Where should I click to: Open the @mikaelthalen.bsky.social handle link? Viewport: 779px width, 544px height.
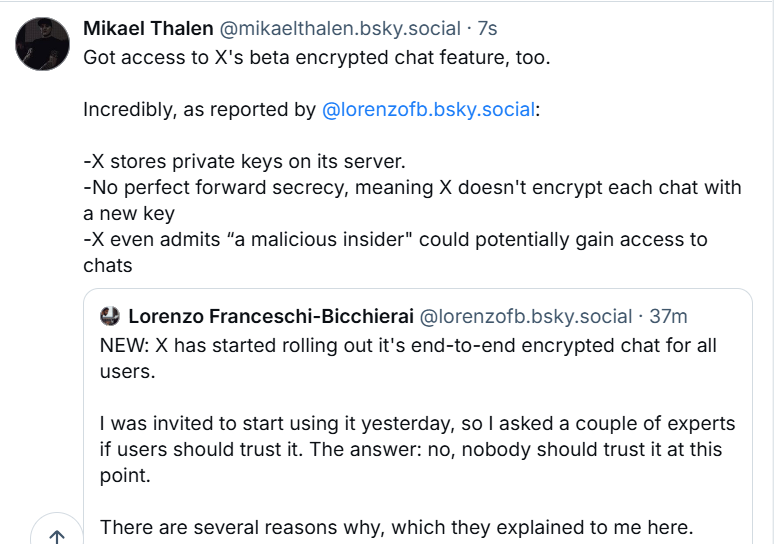pyautogui.click(x=340, y=29)
